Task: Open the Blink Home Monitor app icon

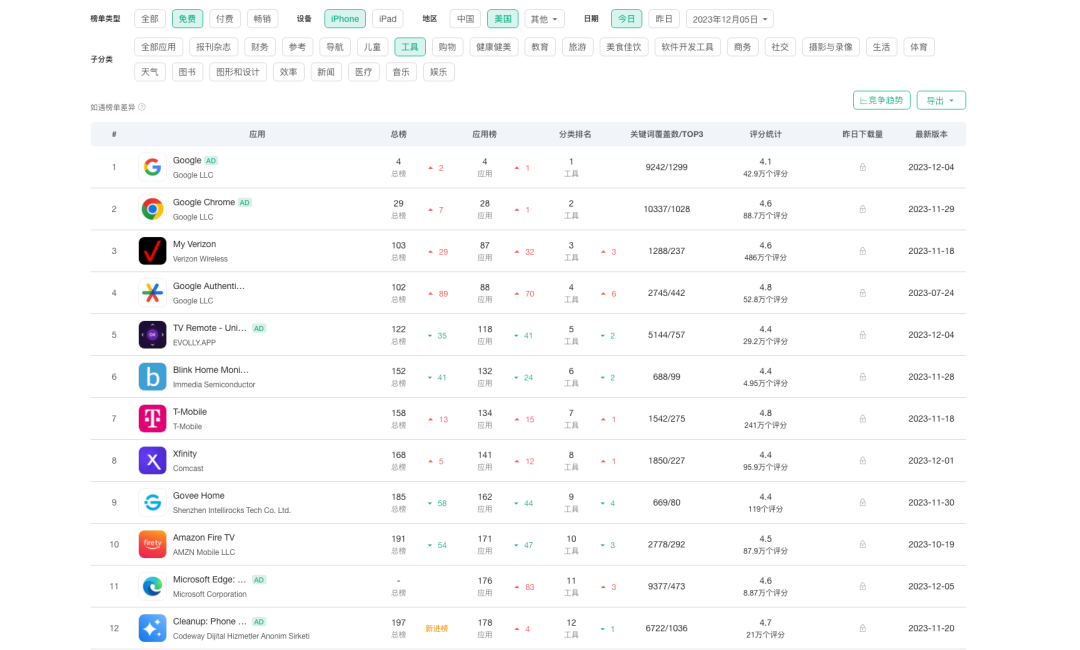Action: coord(152,377)
